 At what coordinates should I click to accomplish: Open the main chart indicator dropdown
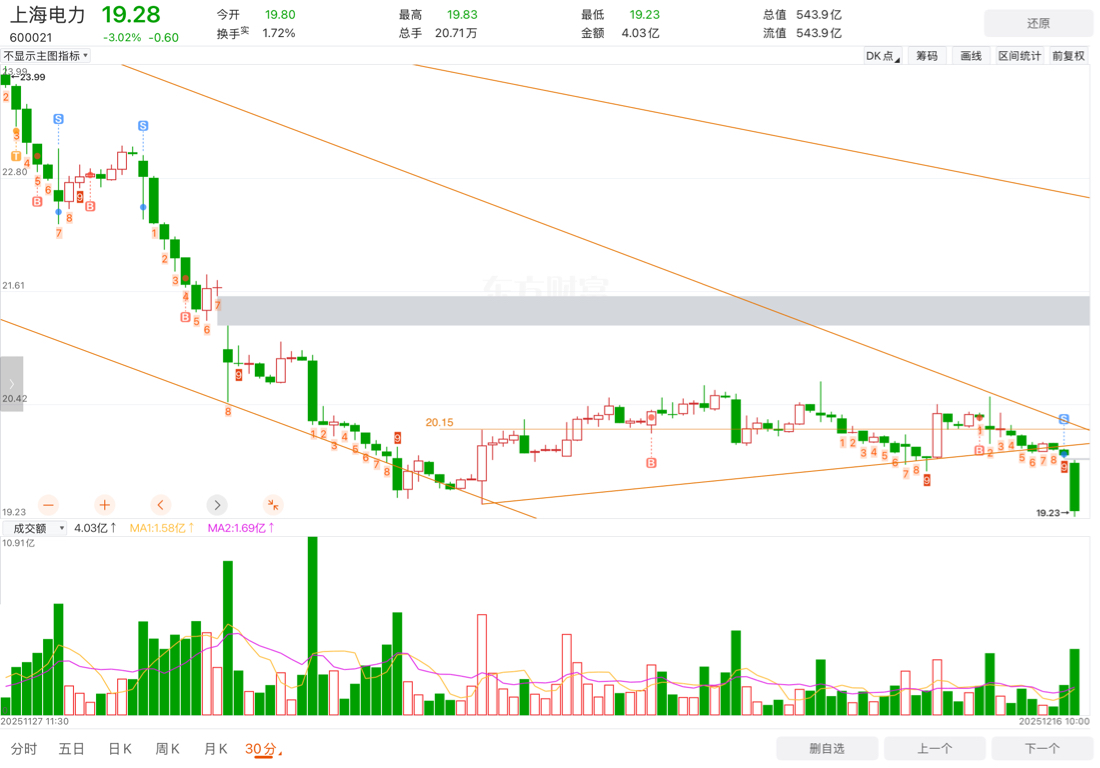point(46,55)
